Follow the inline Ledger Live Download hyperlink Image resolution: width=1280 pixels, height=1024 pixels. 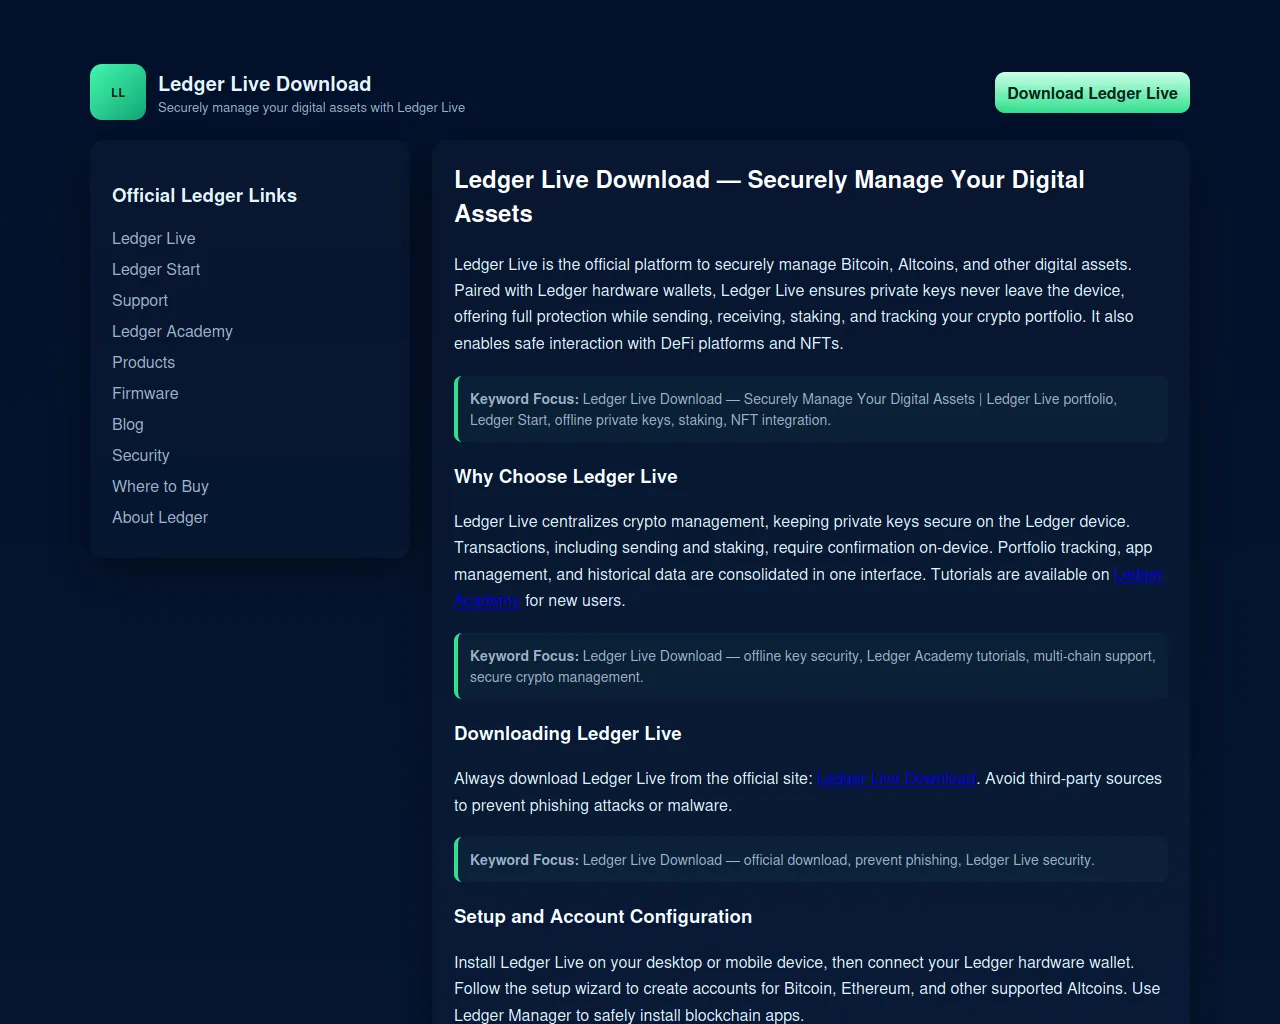pos(897,778)
